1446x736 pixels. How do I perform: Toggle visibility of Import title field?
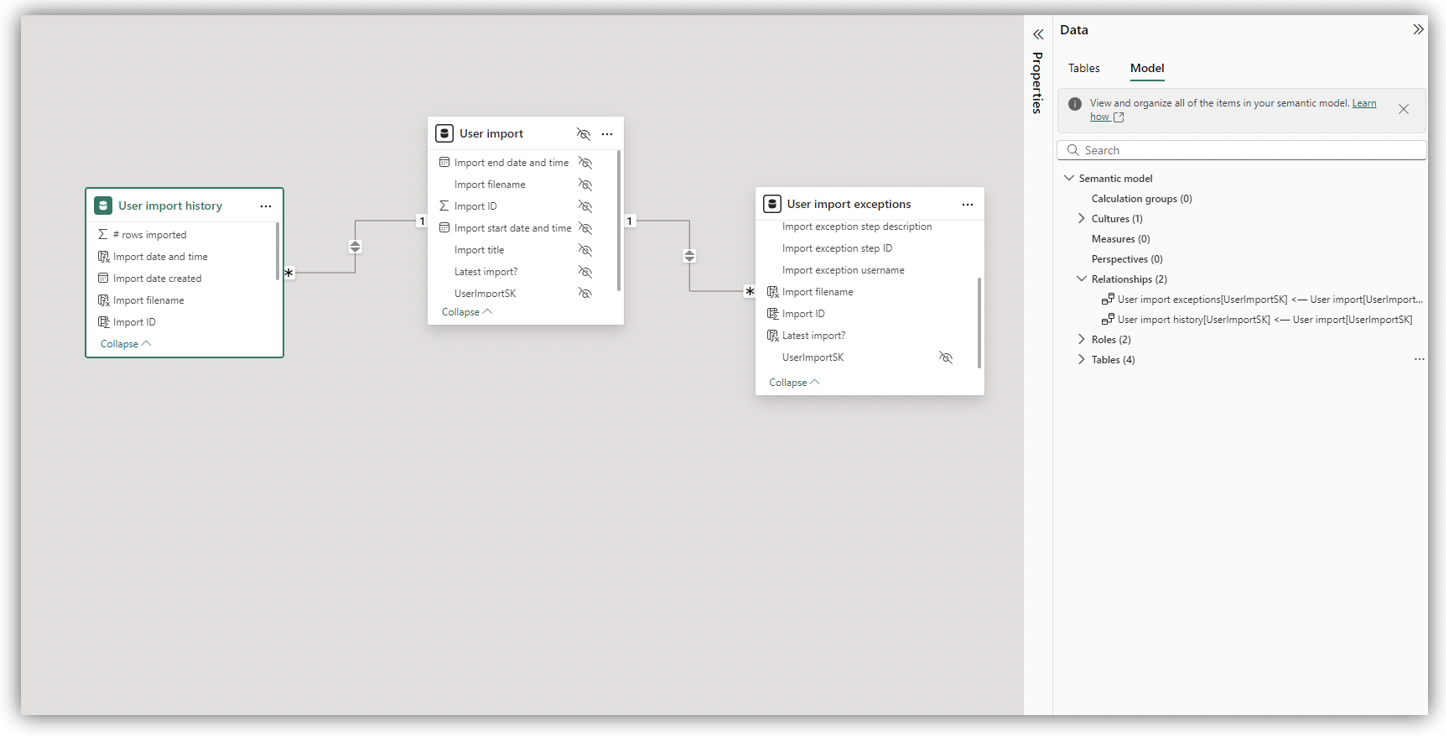pos(586,251)
